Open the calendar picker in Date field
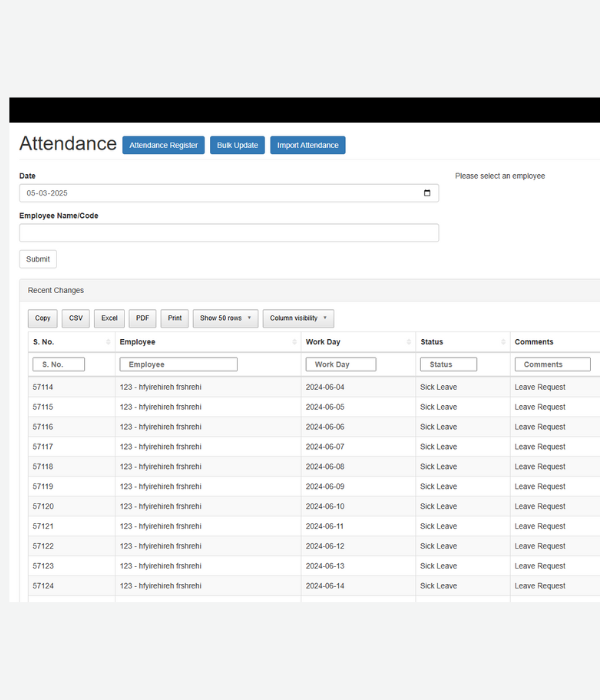This screenshot has width=600, height=700. pos(427,193)
